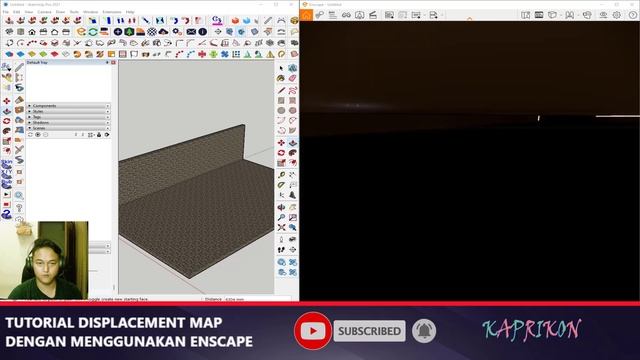
Task: Open the Extensions menu in SketchUp
Action: pos(111,12)
